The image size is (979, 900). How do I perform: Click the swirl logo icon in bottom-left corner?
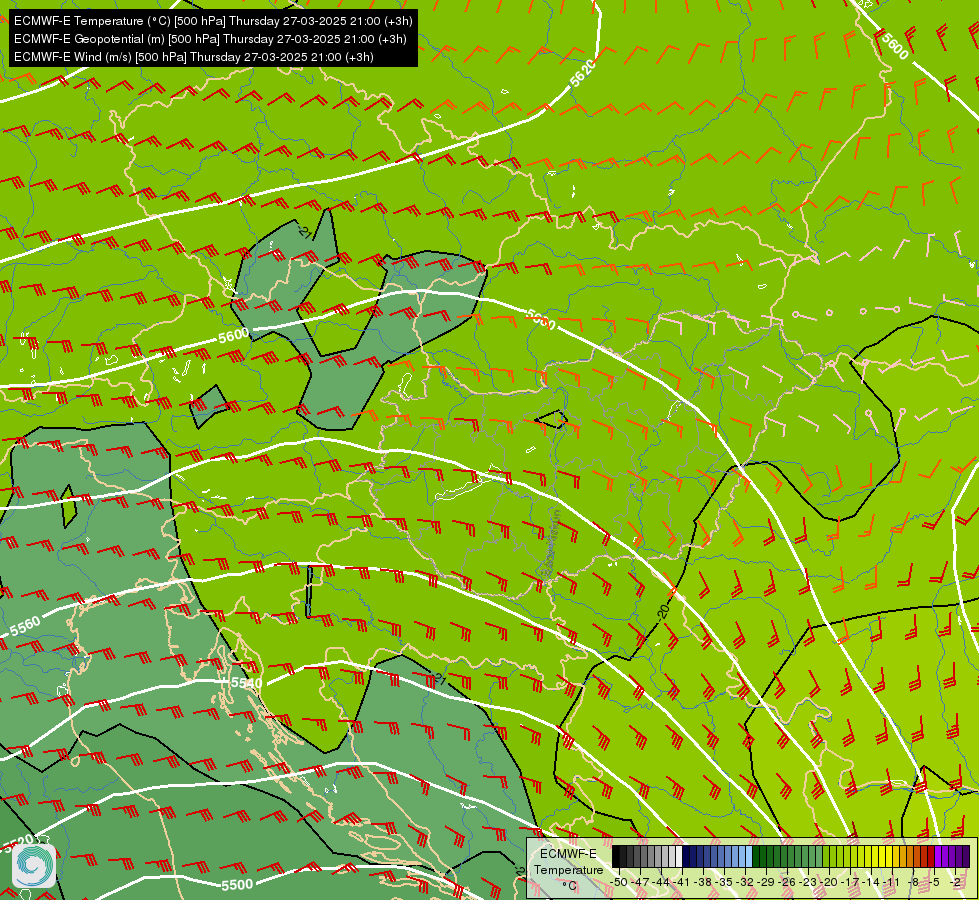pos(34,866)
